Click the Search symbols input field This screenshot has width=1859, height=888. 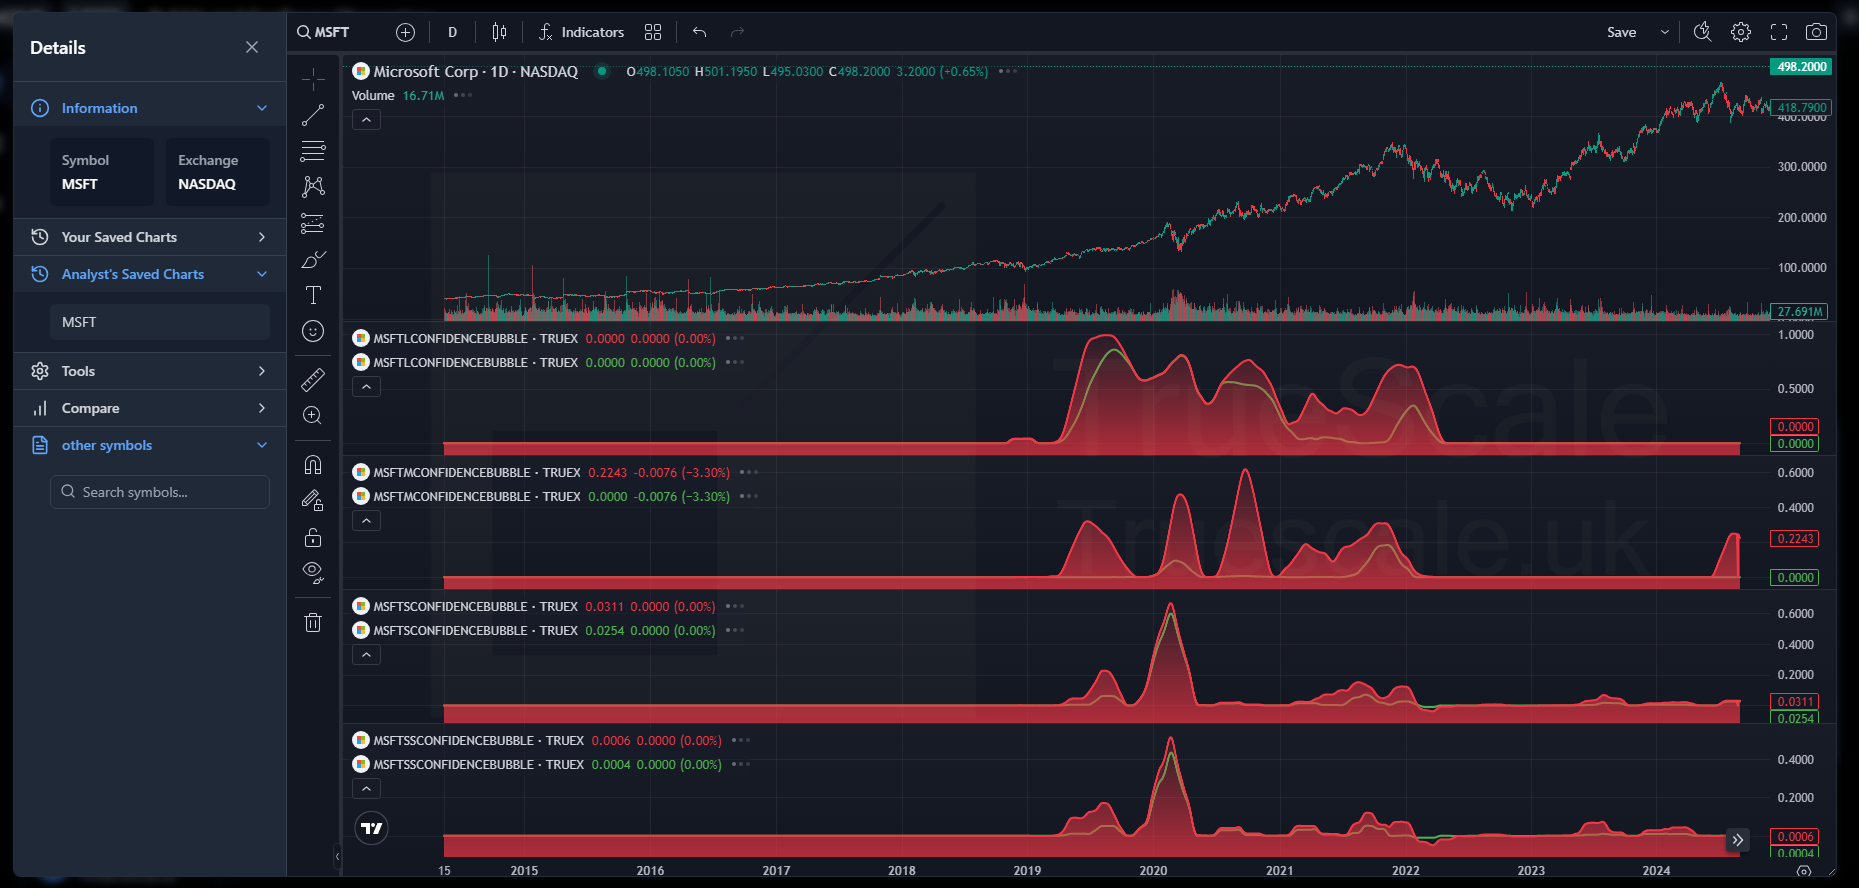pyautogui.click(x=160, y=492)
